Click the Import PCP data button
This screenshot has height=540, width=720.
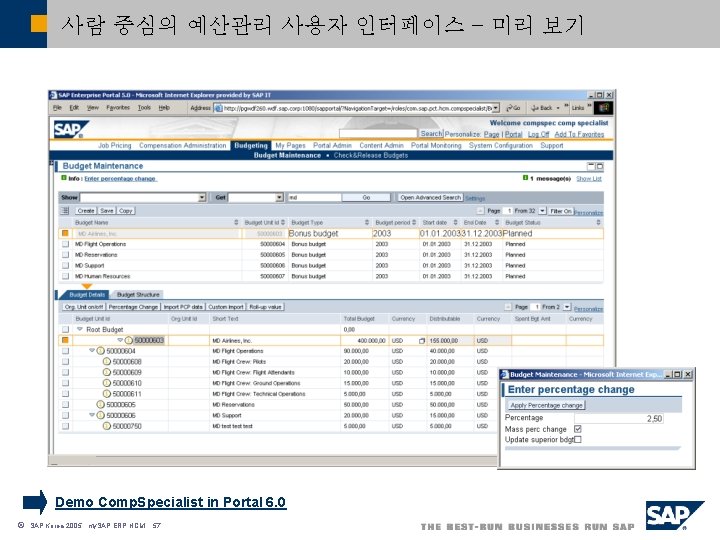click(x=183, y=307)
